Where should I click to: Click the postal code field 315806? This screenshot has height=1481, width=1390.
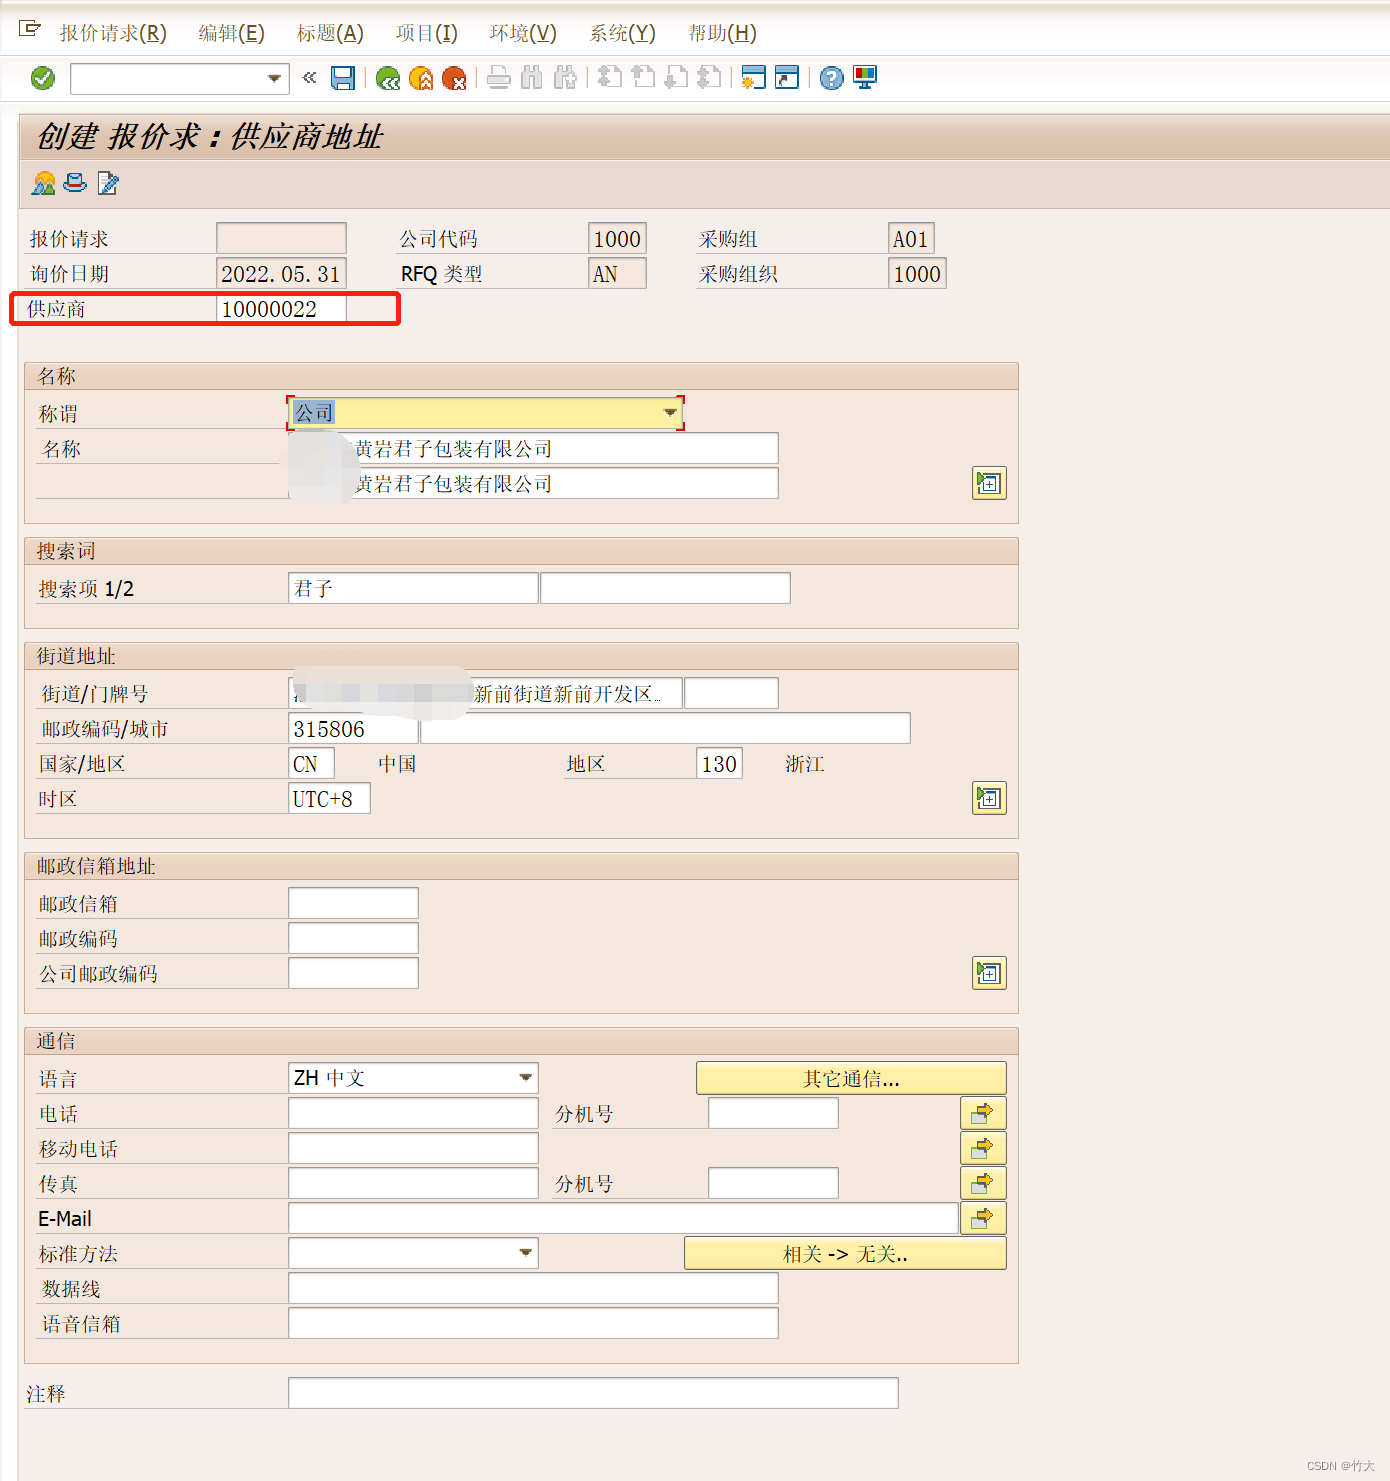(x=353, y=728)
